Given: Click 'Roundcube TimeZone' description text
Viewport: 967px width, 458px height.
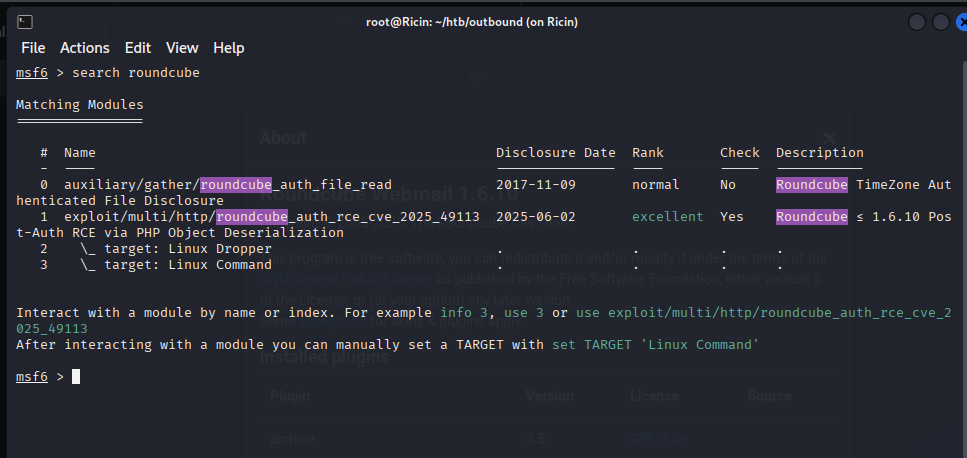Looking at the screenshot, I should (x=847, y=185).
